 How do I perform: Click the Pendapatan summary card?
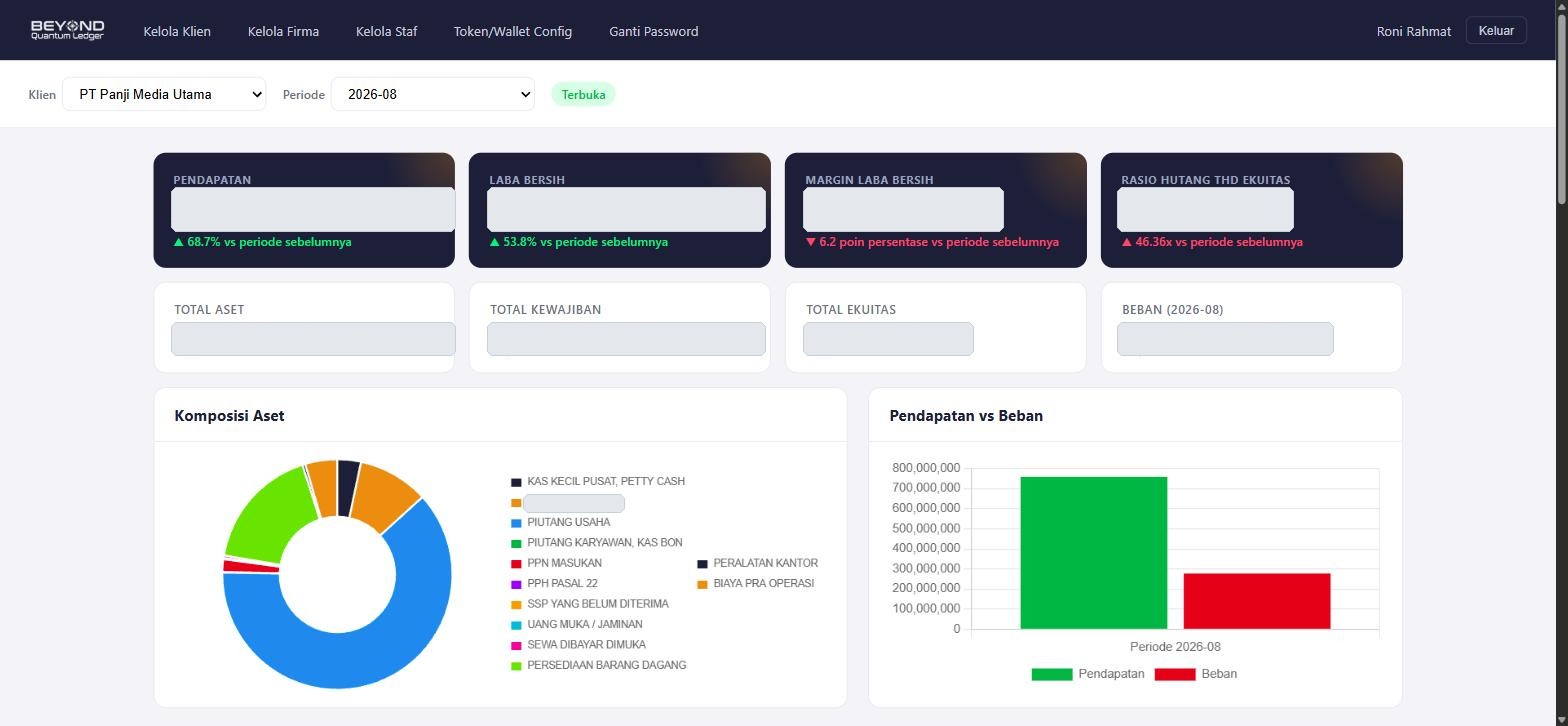(304, 210)
